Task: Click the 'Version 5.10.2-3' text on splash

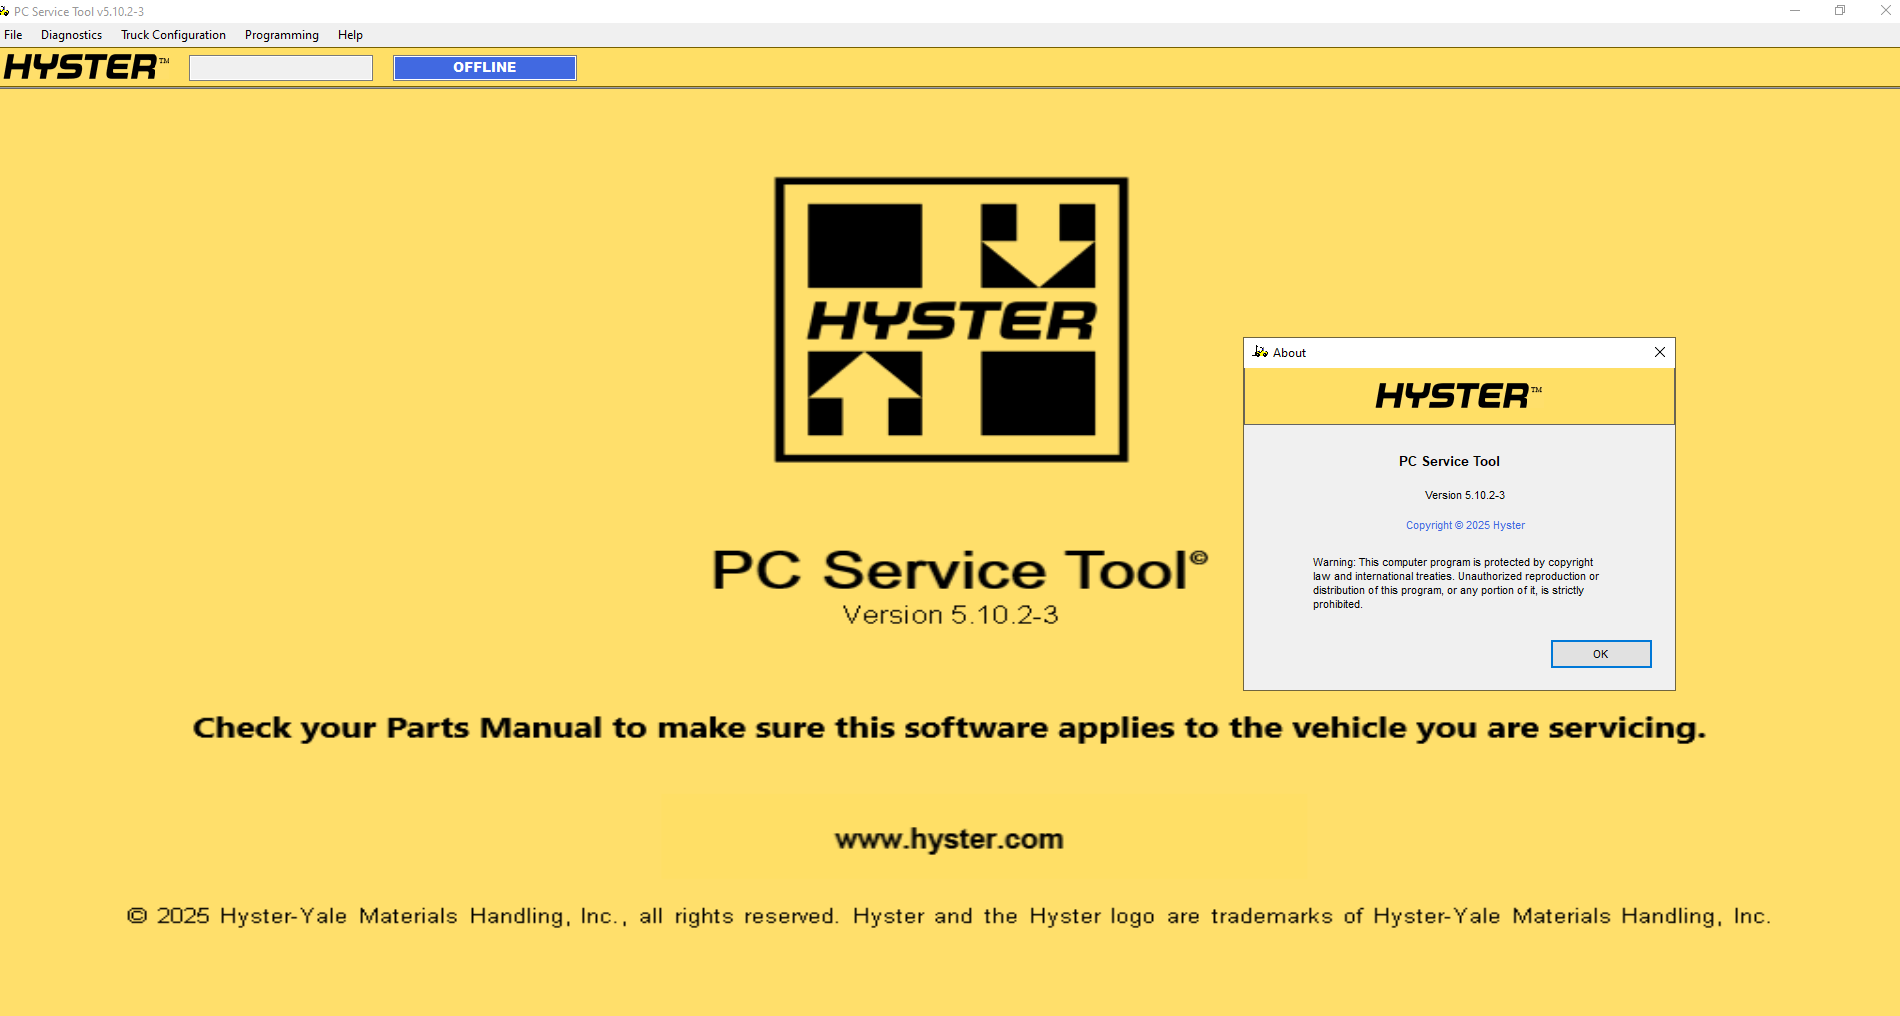Action: coord(950,615)
